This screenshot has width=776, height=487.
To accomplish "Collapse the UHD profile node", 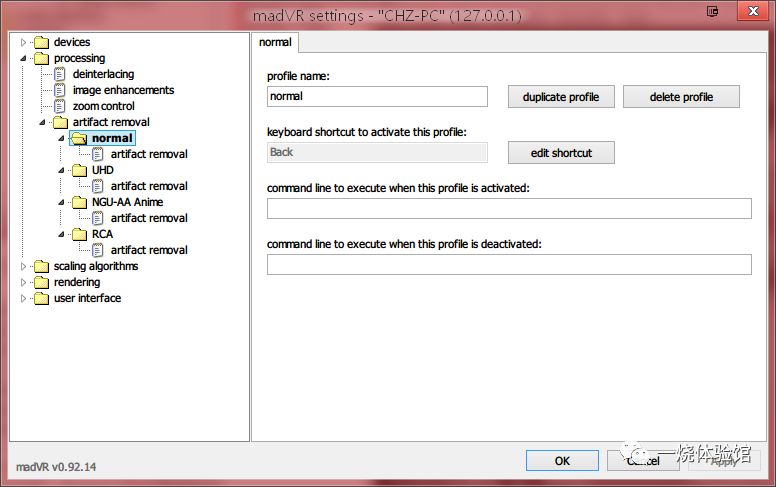I will click(61, 170).
